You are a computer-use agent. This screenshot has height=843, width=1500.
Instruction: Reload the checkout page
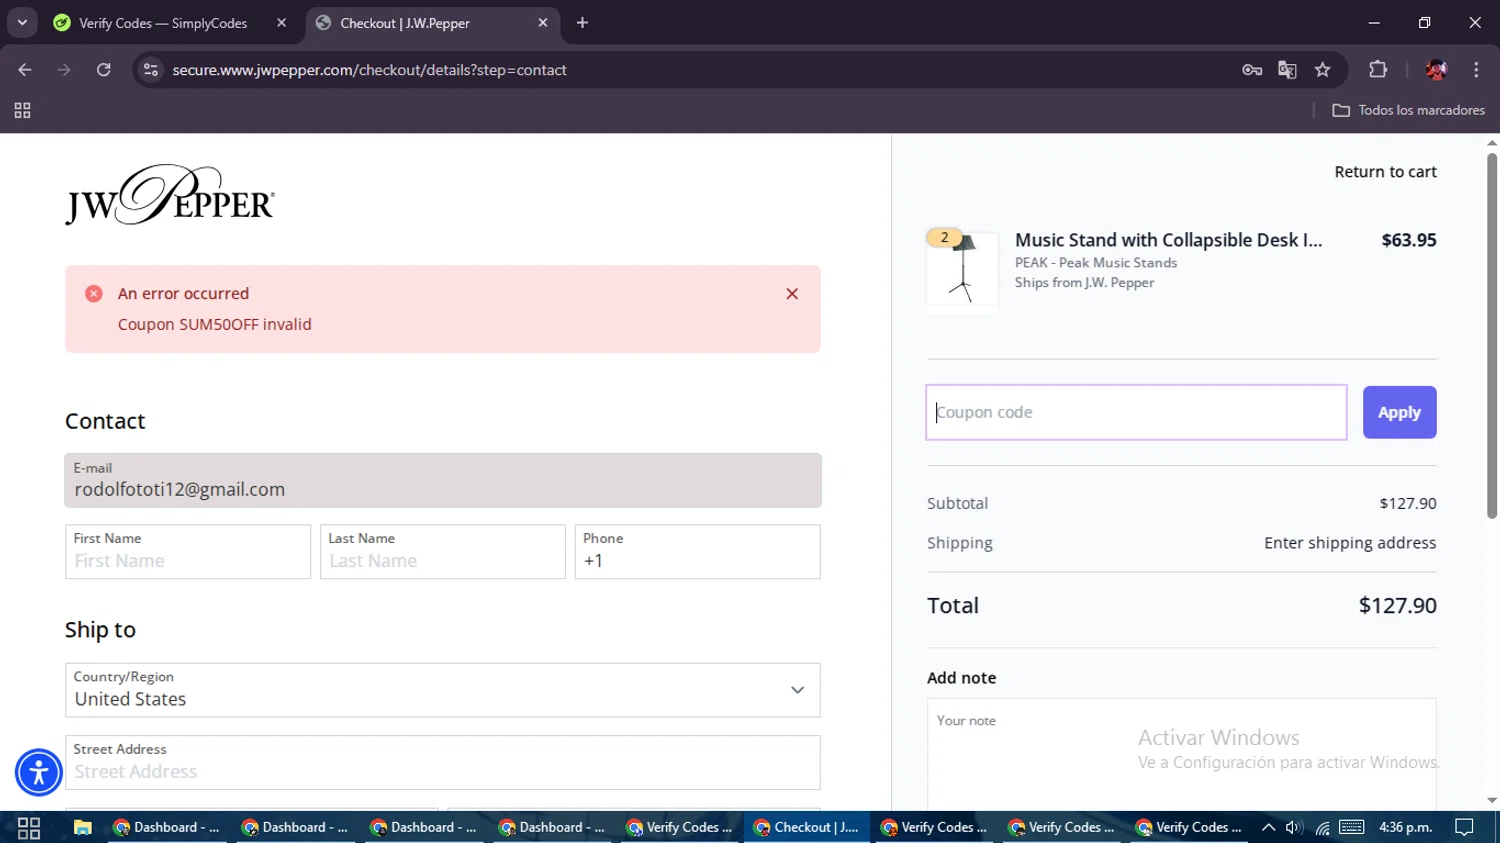click(103, 70)
